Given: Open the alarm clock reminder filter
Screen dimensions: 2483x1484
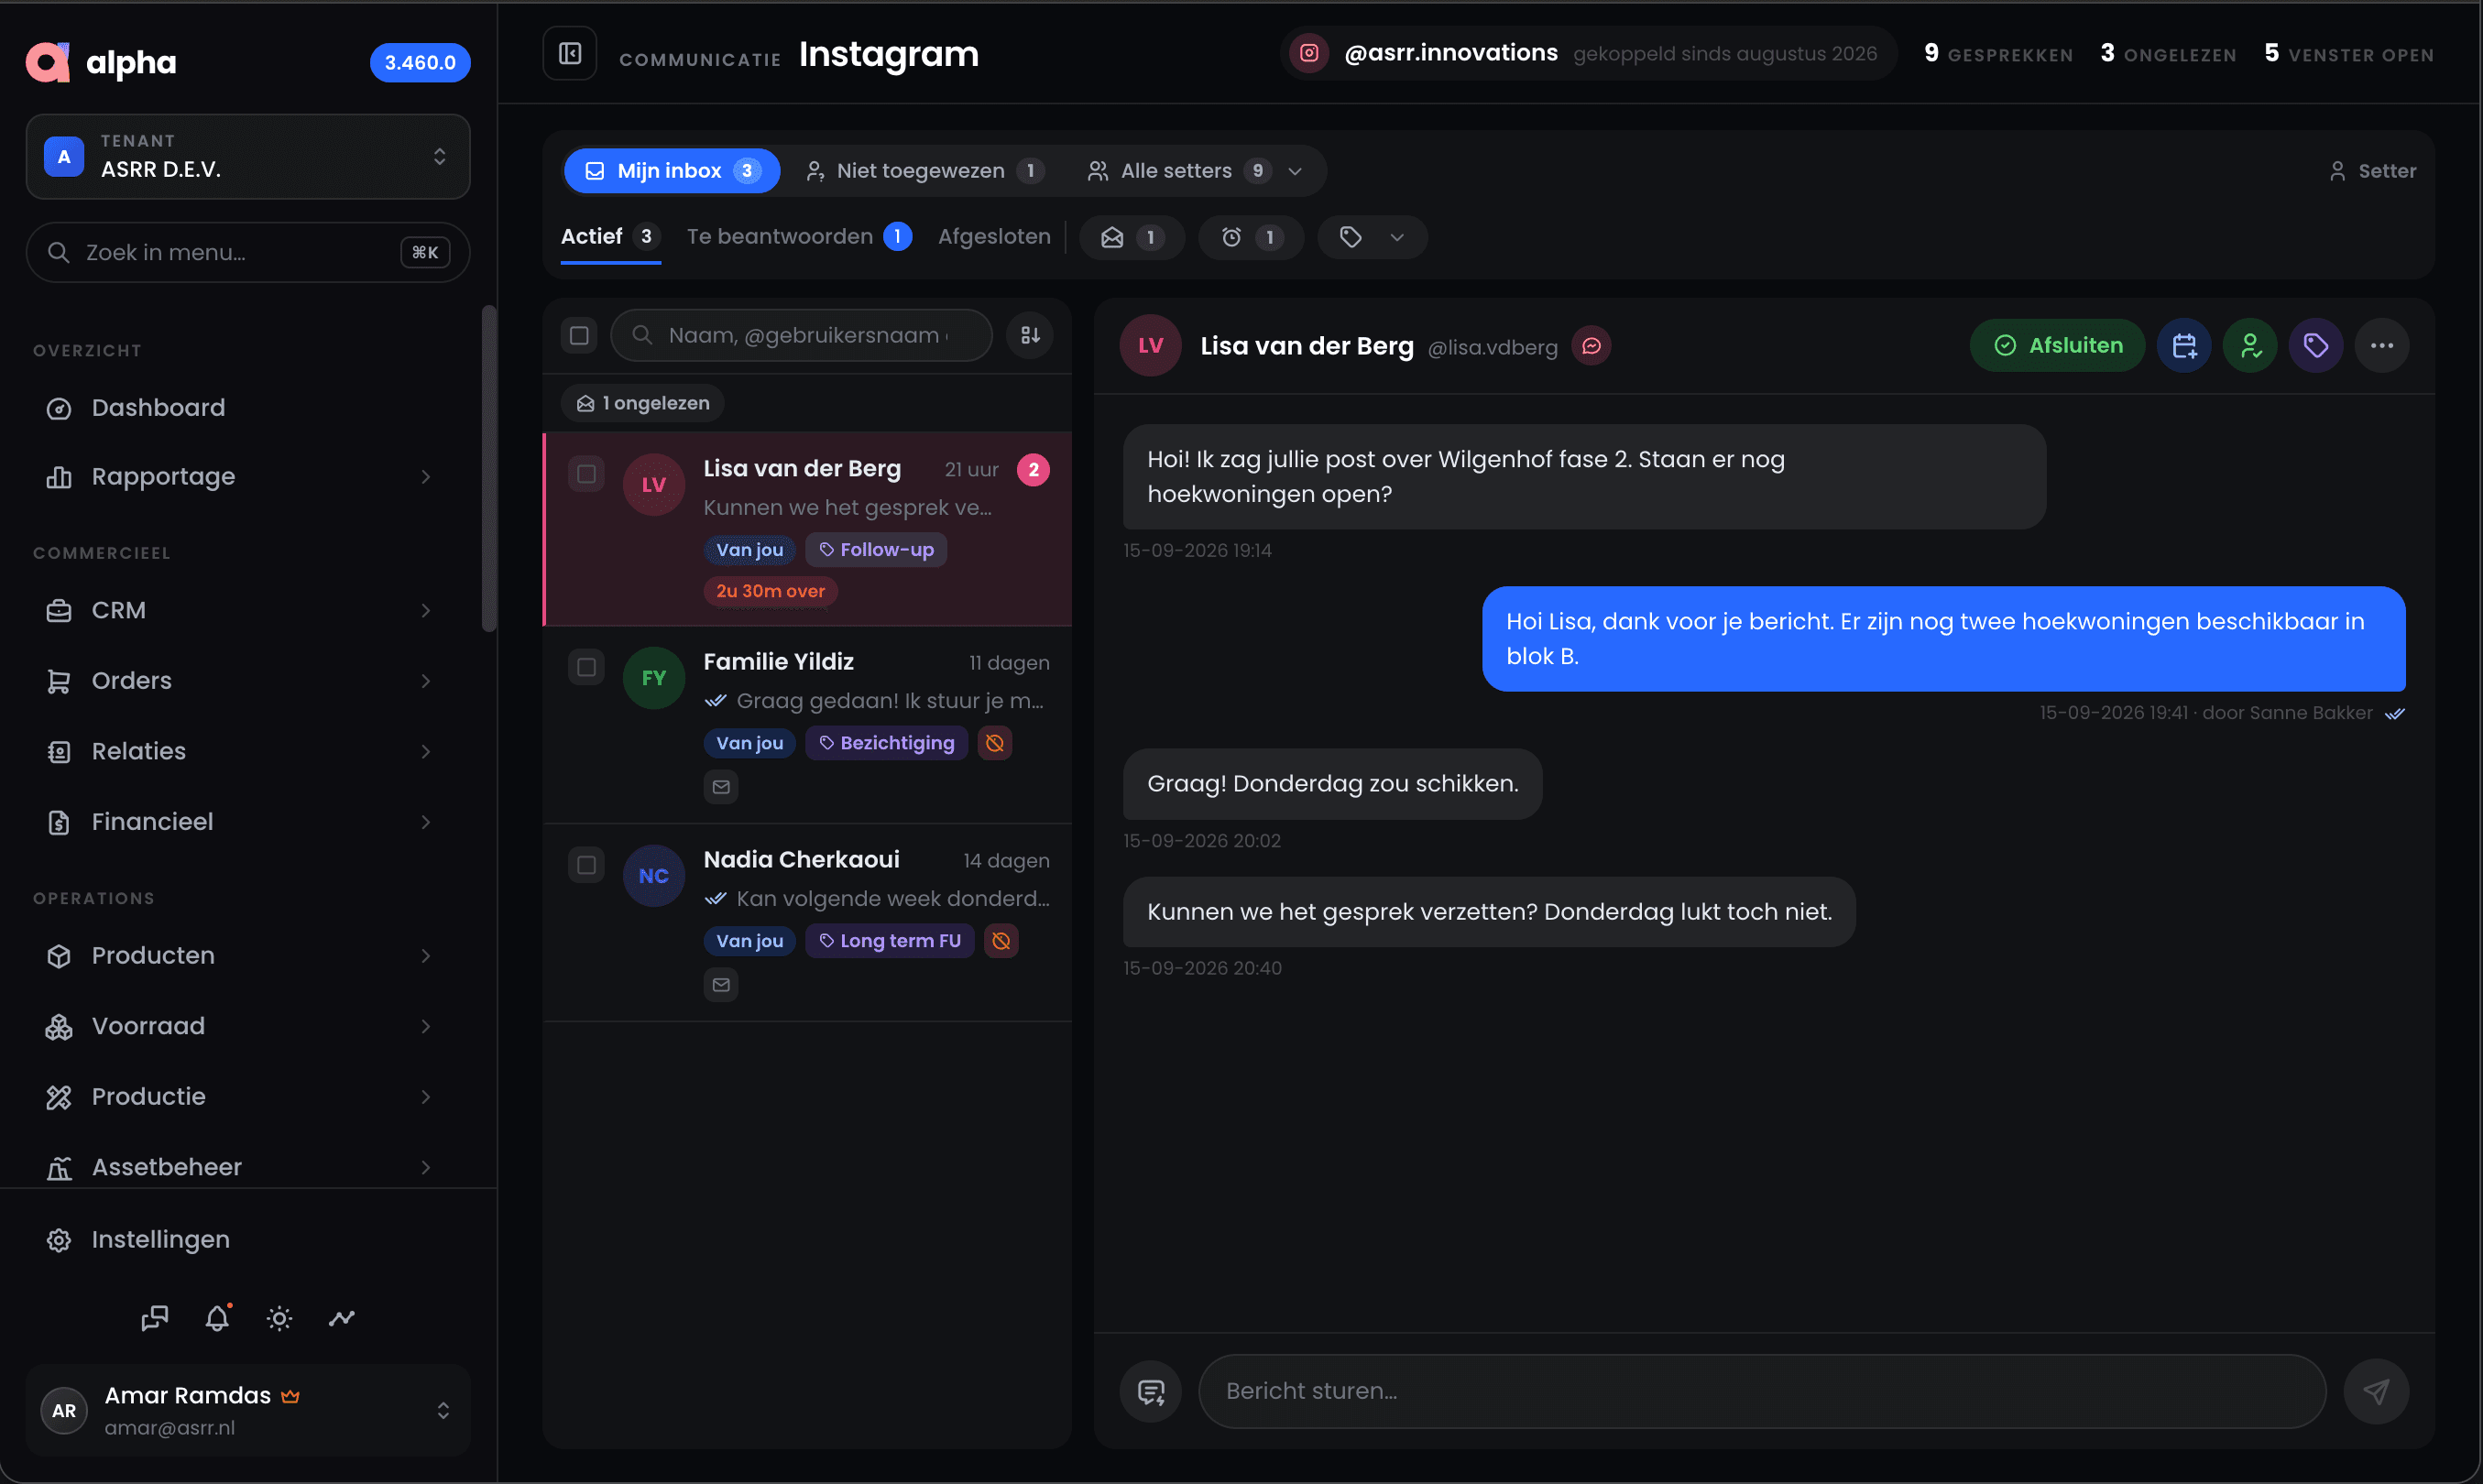Looking at the screenshot, I should click(x=1250, y=237).
